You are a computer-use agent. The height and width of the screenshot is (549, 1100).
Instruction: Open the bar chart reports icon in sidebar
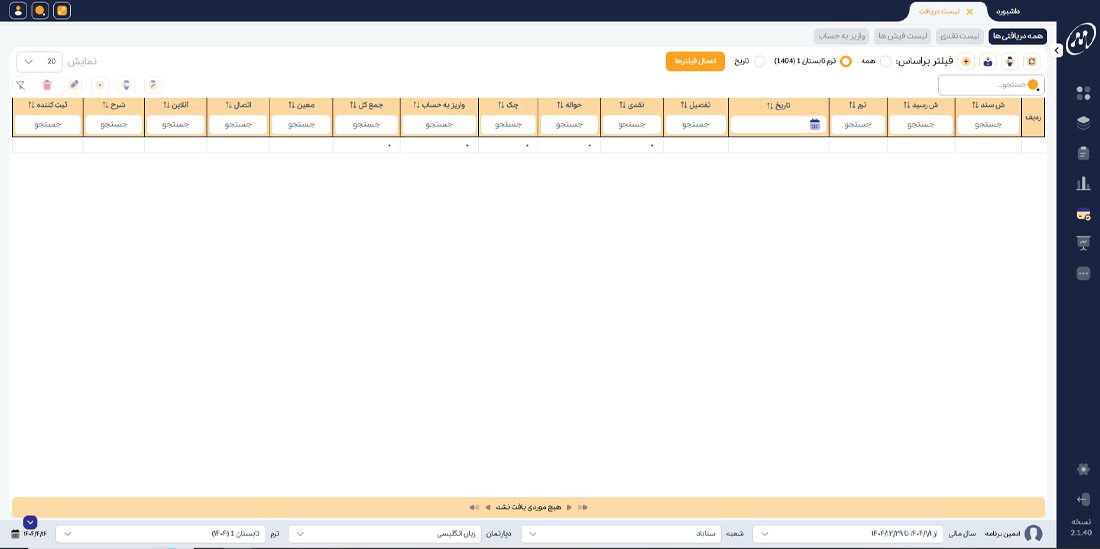pyautogui.click(x=1082, y=183)
